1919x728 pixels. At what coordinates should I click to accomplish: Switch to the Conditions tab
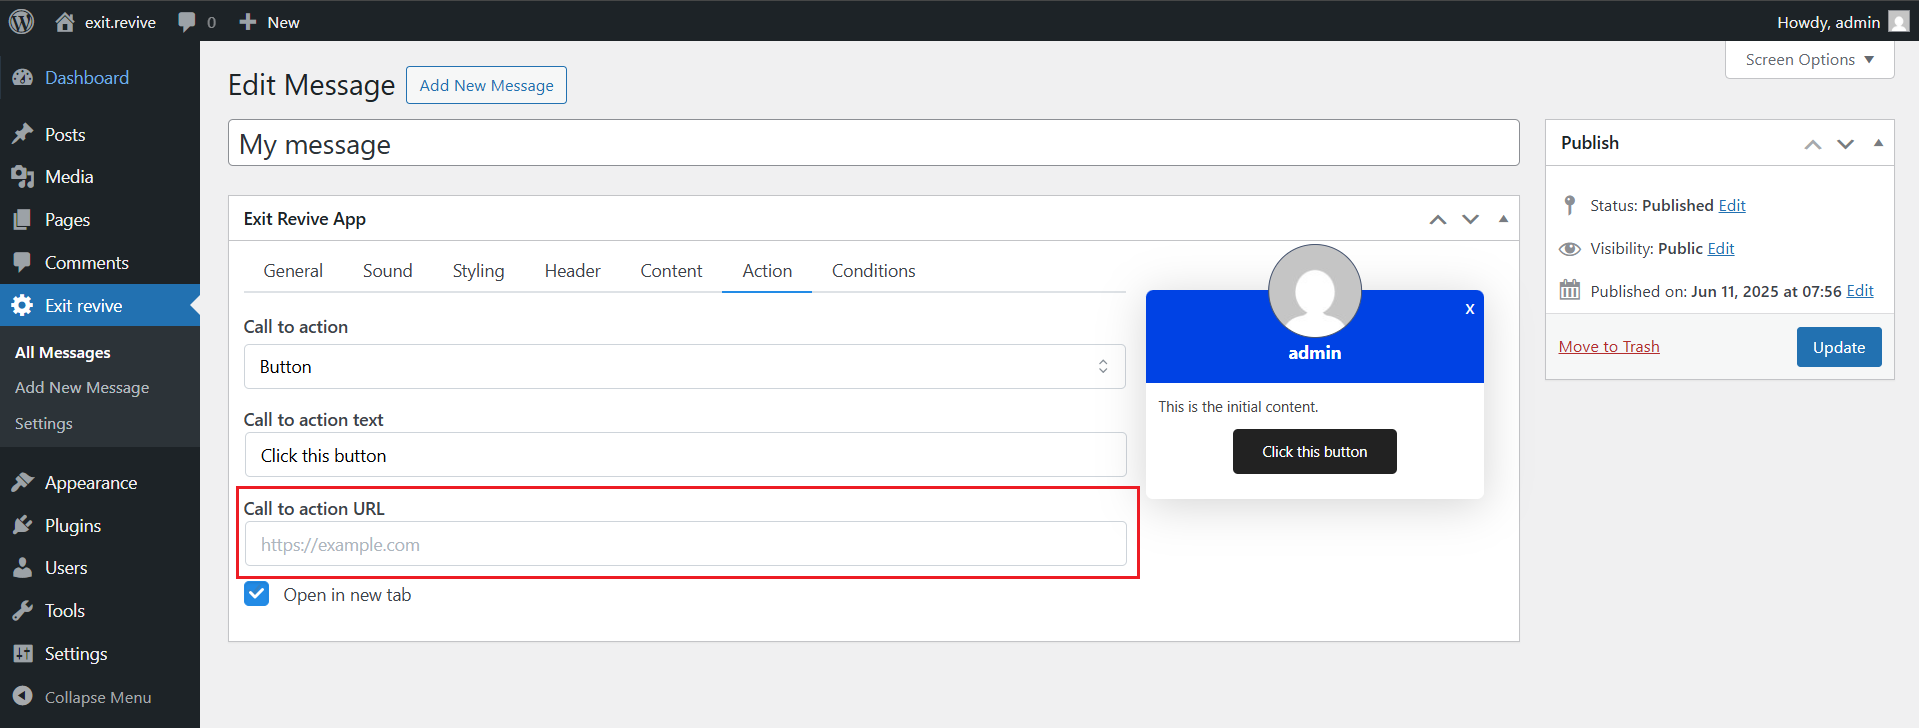tap(873, 271)
